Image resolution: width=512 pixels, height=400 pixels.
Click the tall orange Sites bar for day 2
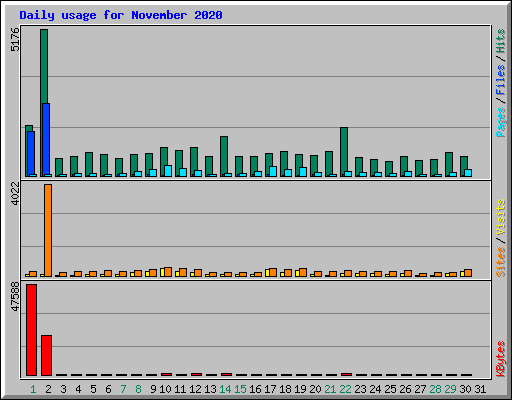(48, 230)
